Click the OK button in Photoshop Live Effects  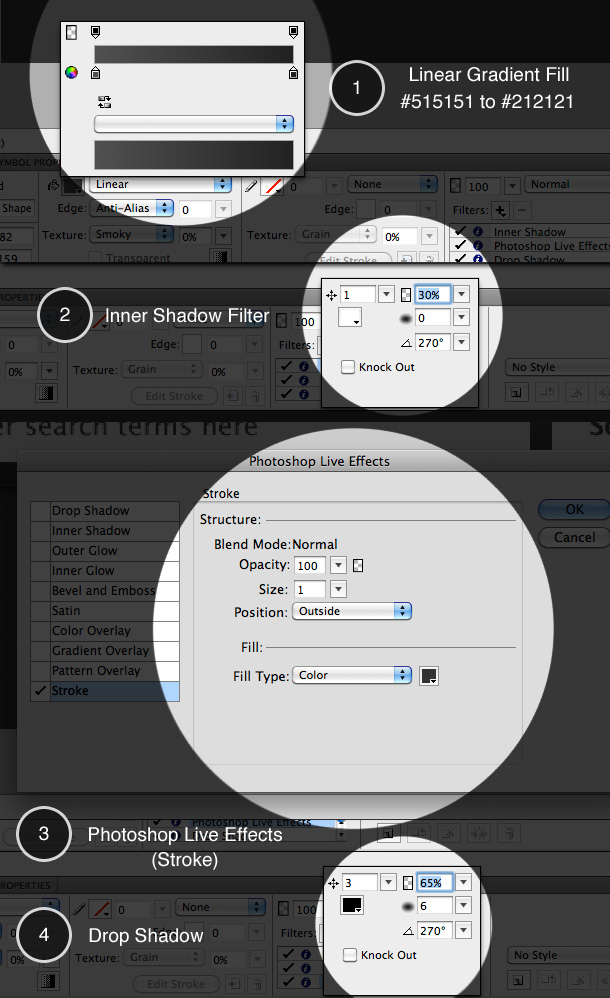574,509
